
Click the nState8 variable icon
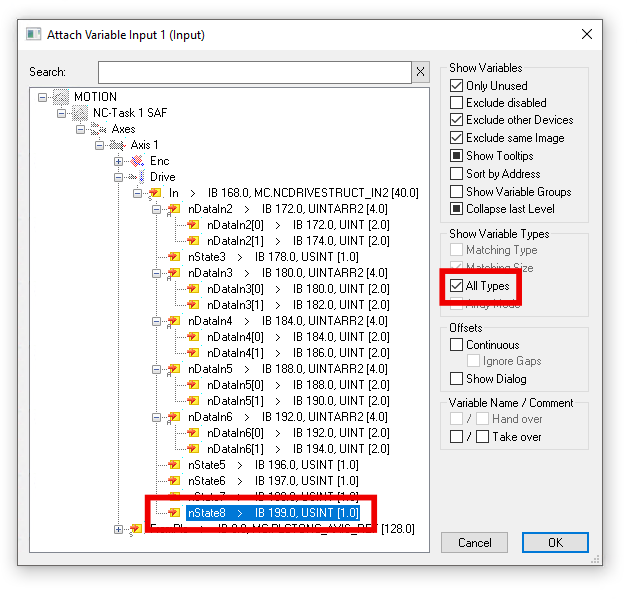pyautogui.click(x=174, y=513)
